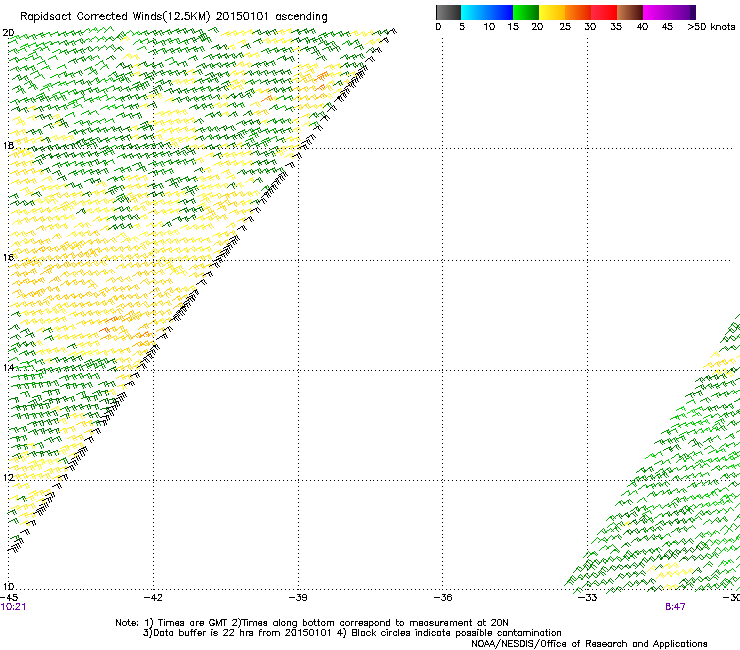Click the longitude label -33
Viewport: 740px width, 650px height.
click(x=587, y=598)
